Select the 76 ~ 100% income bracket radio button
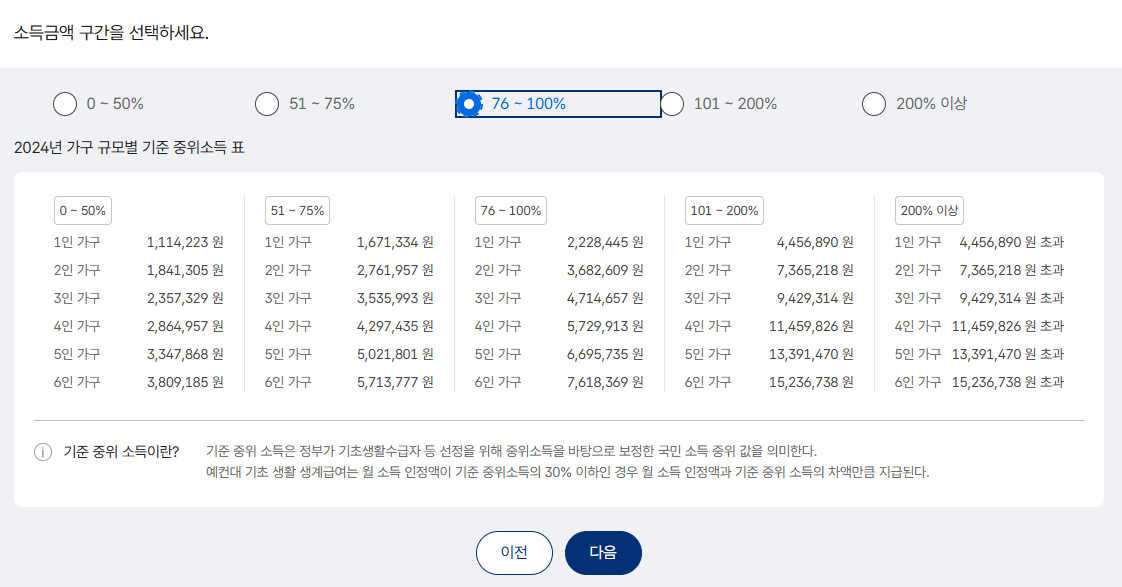This screenshot has width=1122, height=587. 470,103
